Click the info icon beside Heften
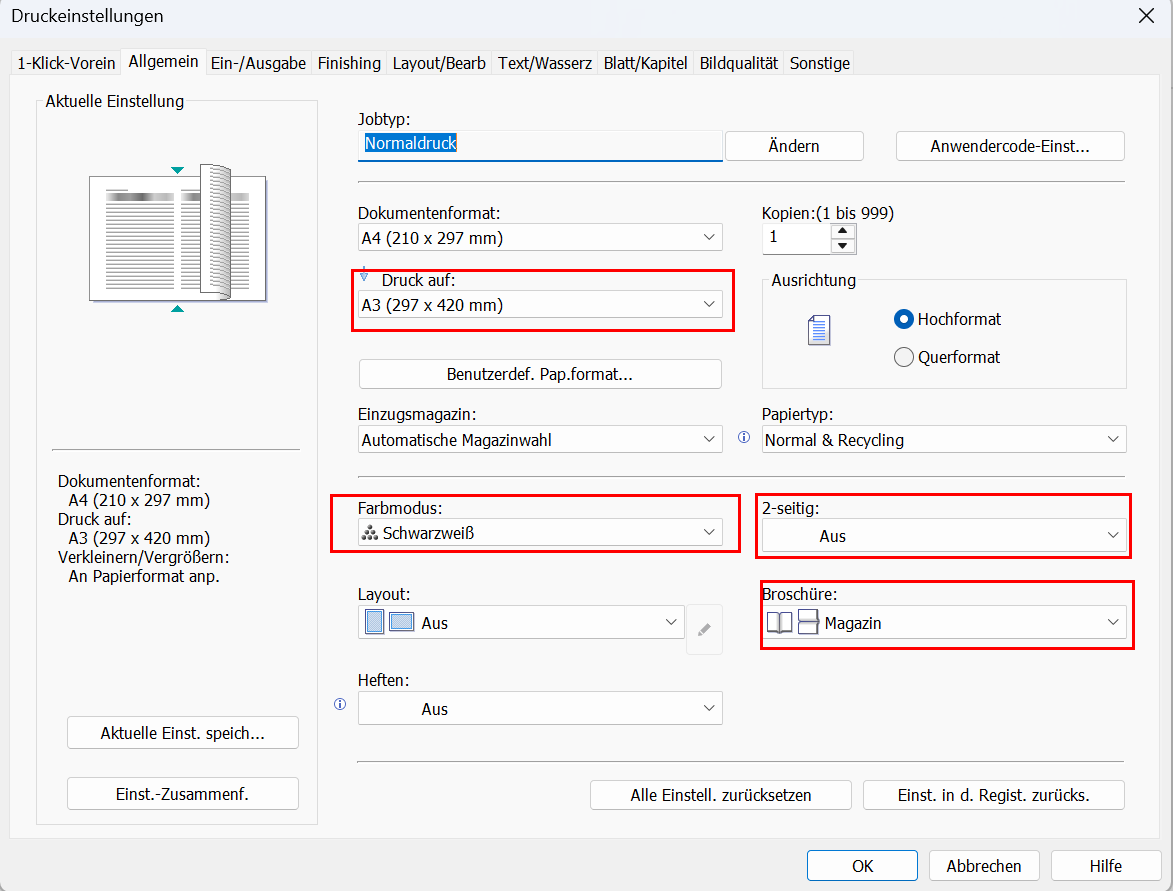 pyautogui.click(x=339, y=704)
